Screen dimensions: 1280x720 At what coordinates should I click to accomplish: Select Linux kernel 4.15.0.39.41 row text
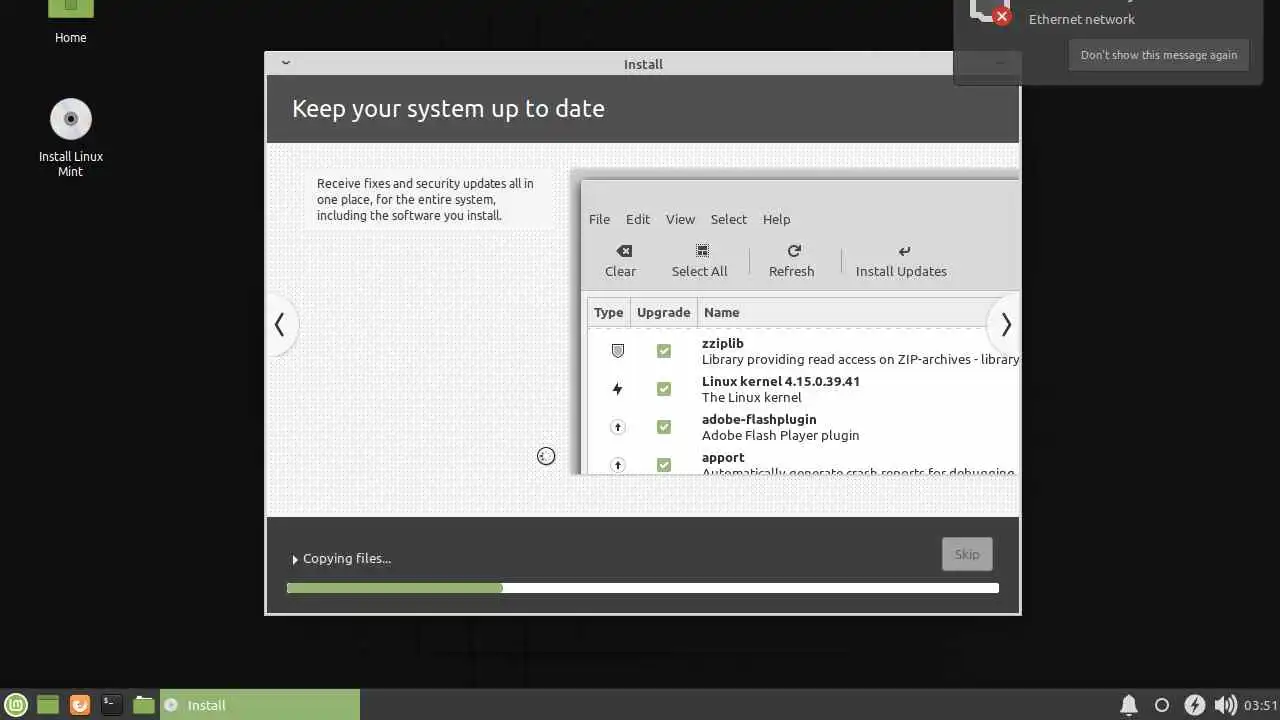781,381
